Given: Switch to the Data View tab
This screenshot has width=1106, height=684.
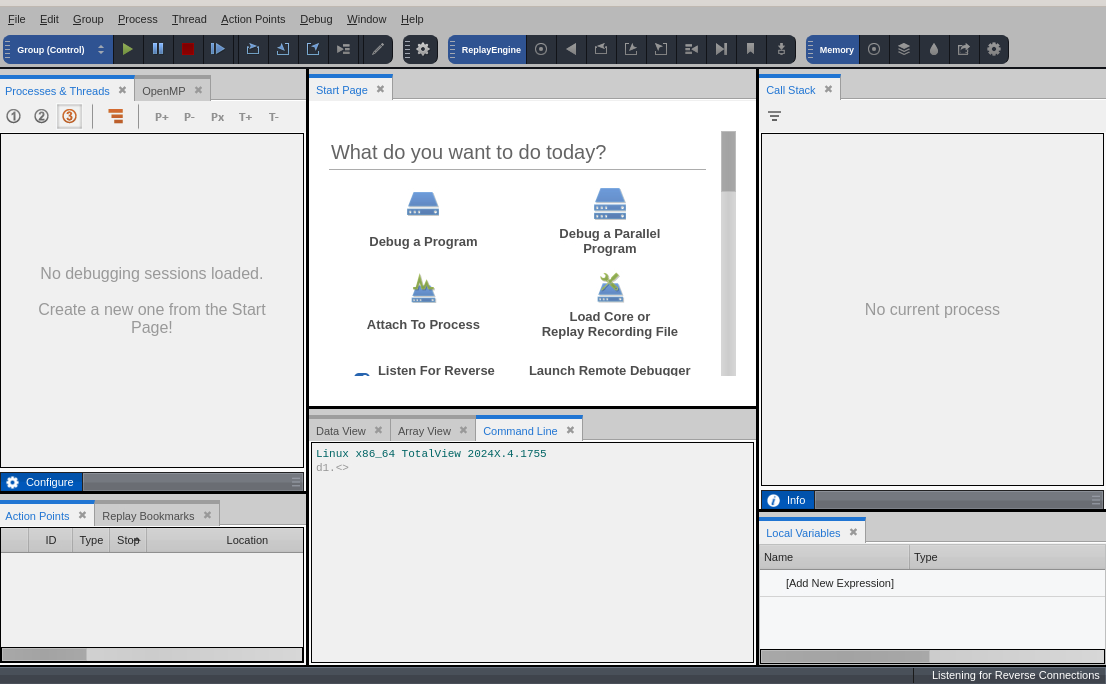Looking at the screenshot, I should point(341,431).
